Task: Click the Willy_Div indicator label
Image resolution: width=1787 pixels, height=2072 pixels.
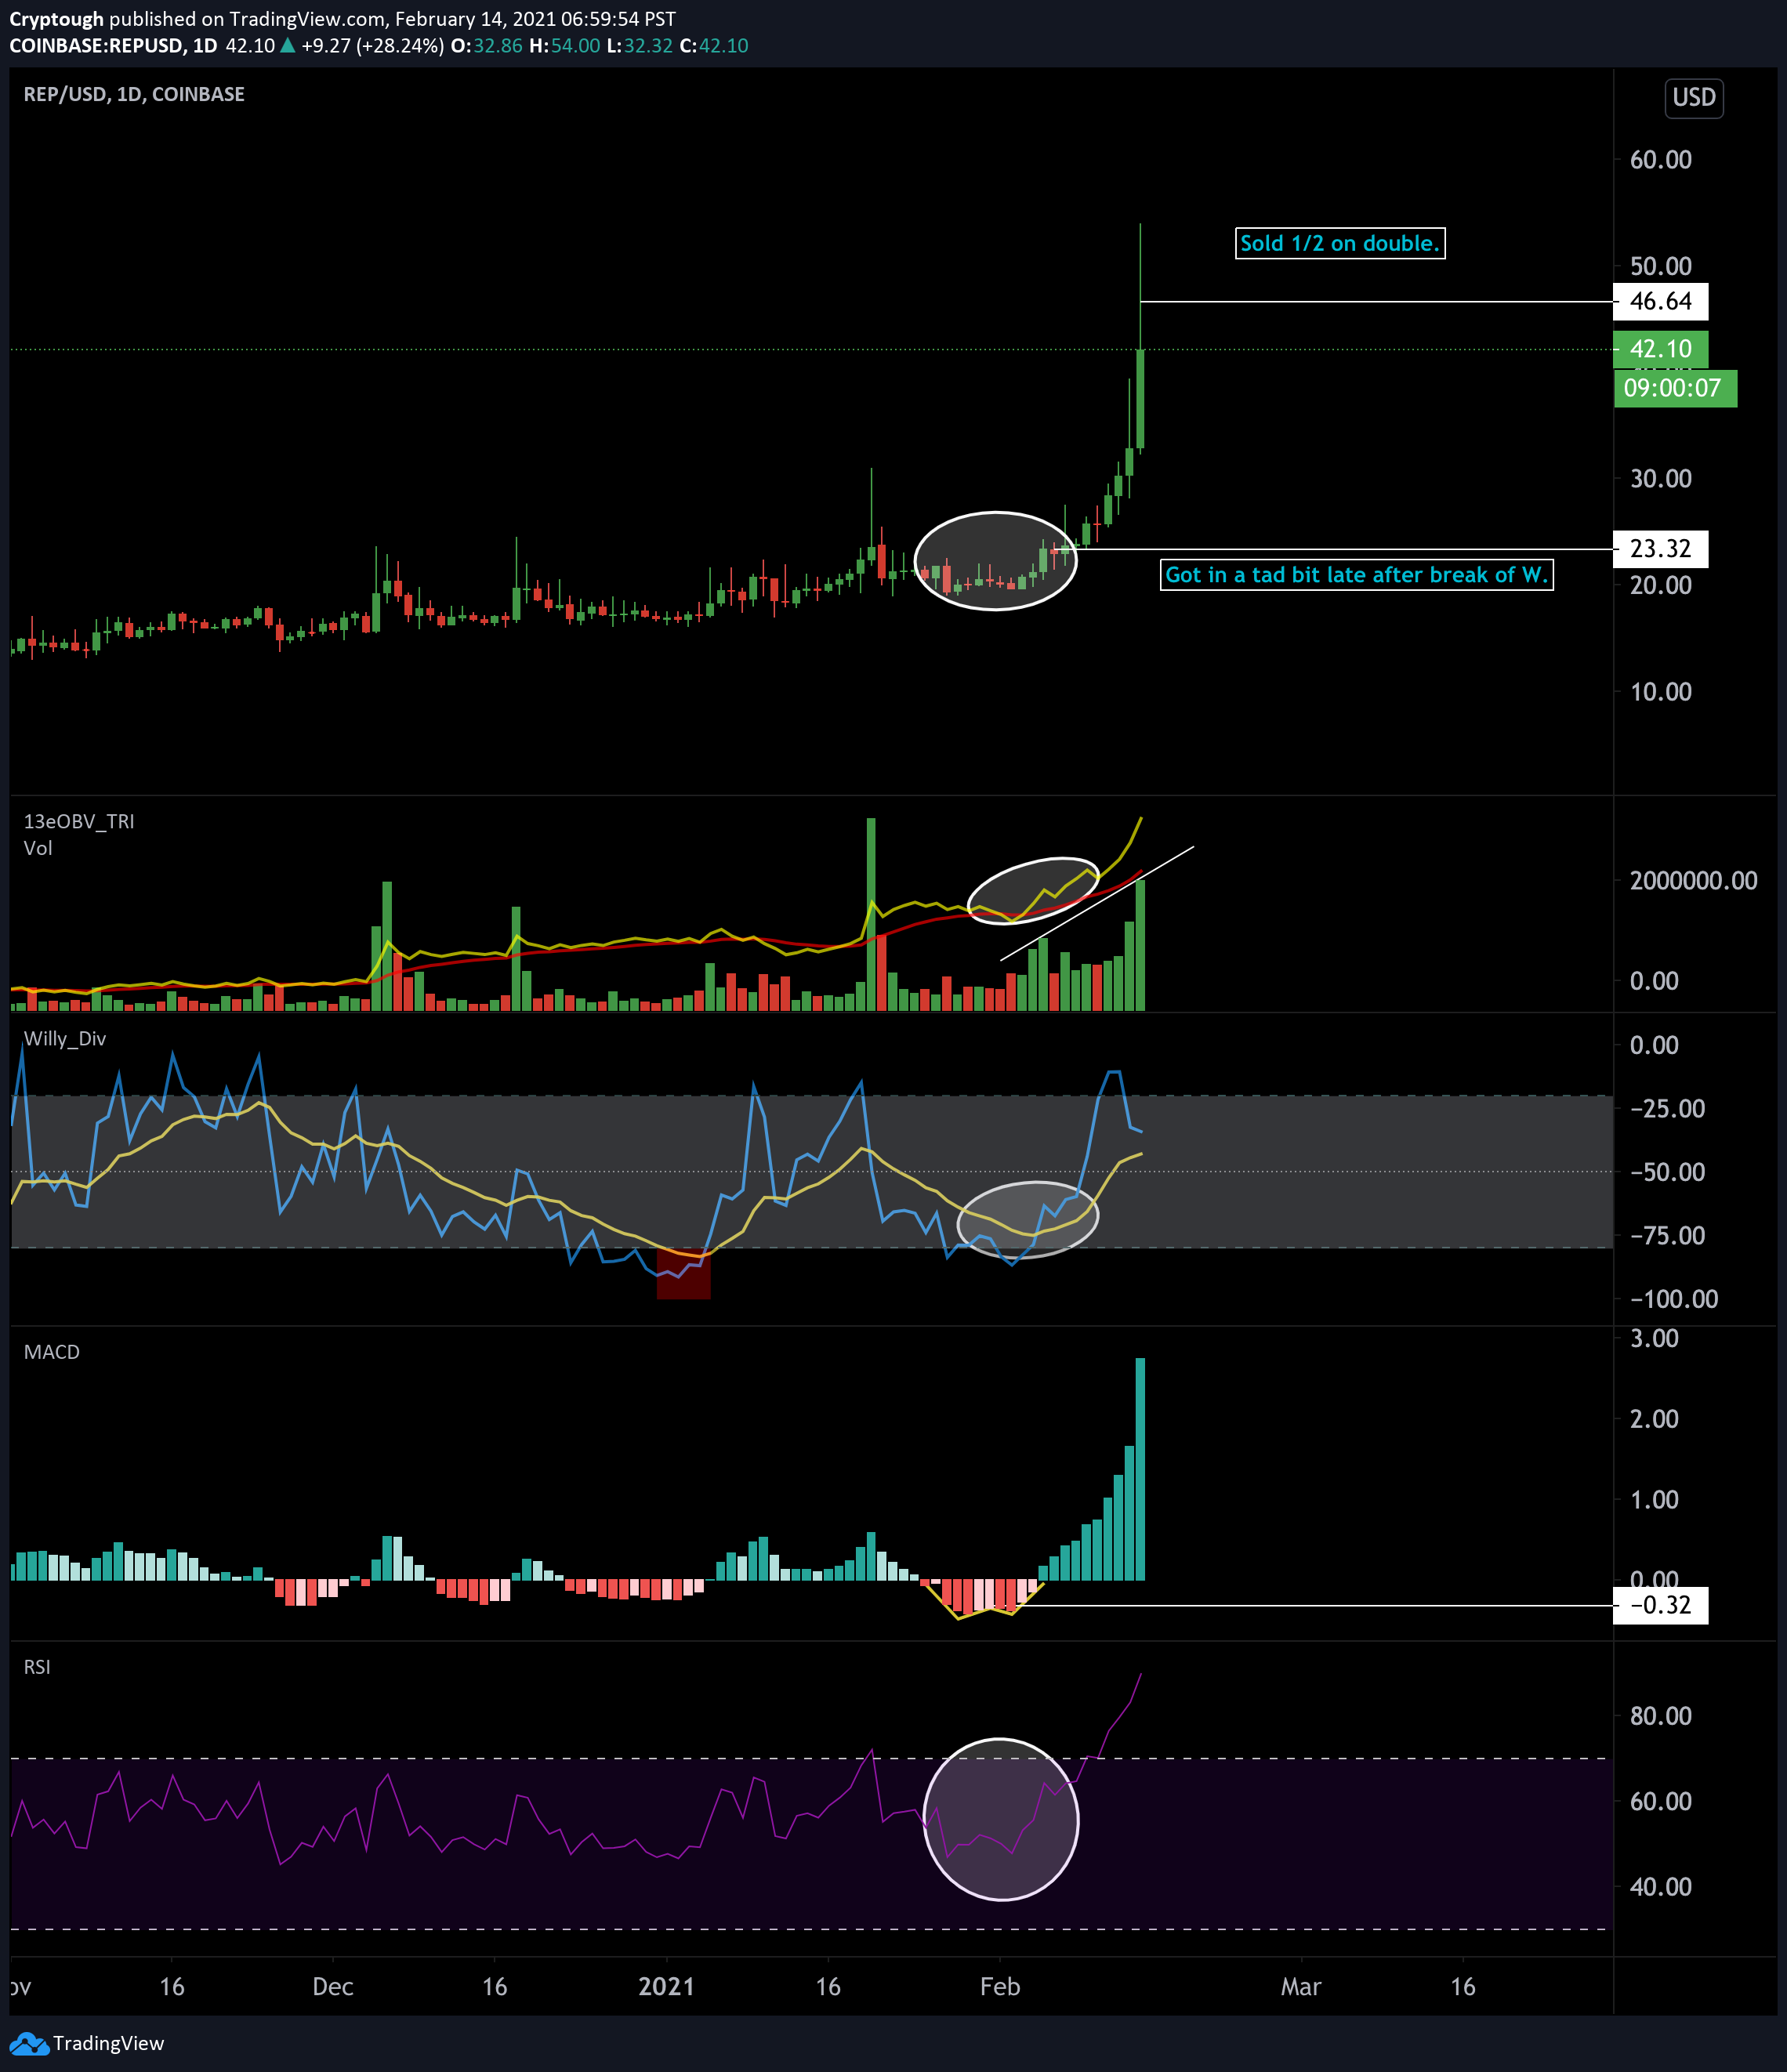Action: (x=65, y=1039)
